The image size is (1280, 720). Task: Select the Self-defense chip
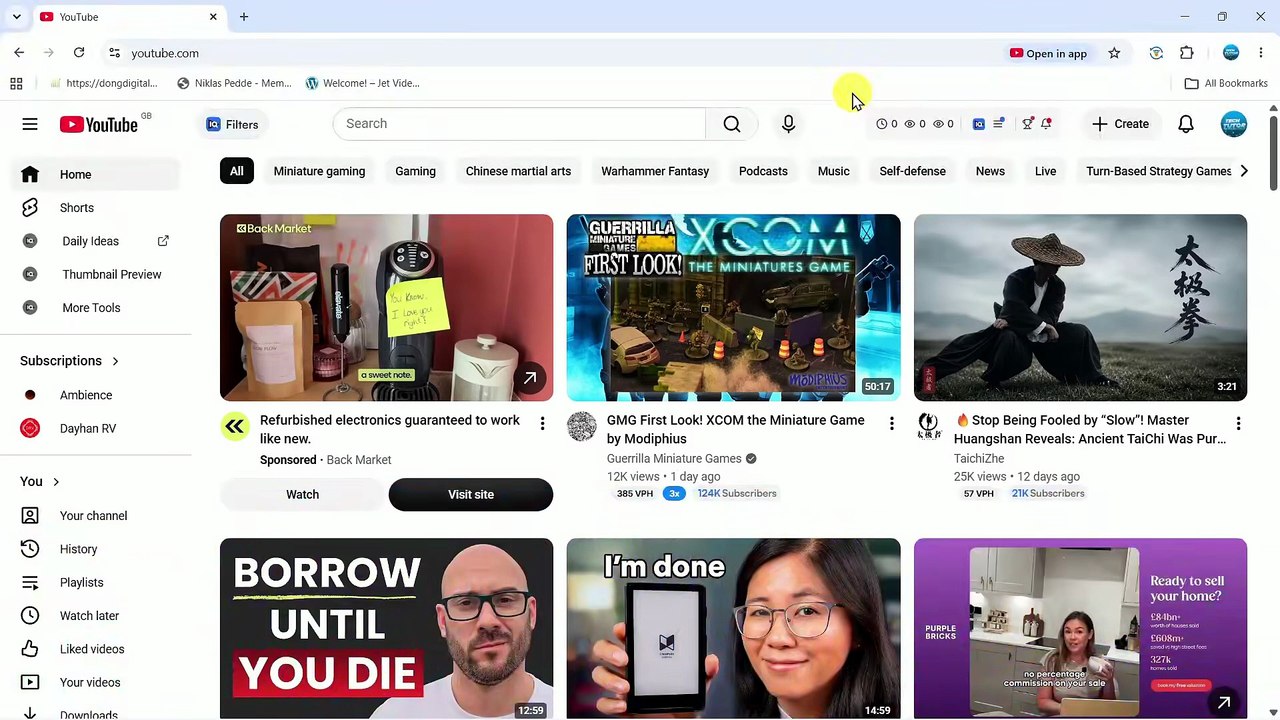[x=912, y=171]
